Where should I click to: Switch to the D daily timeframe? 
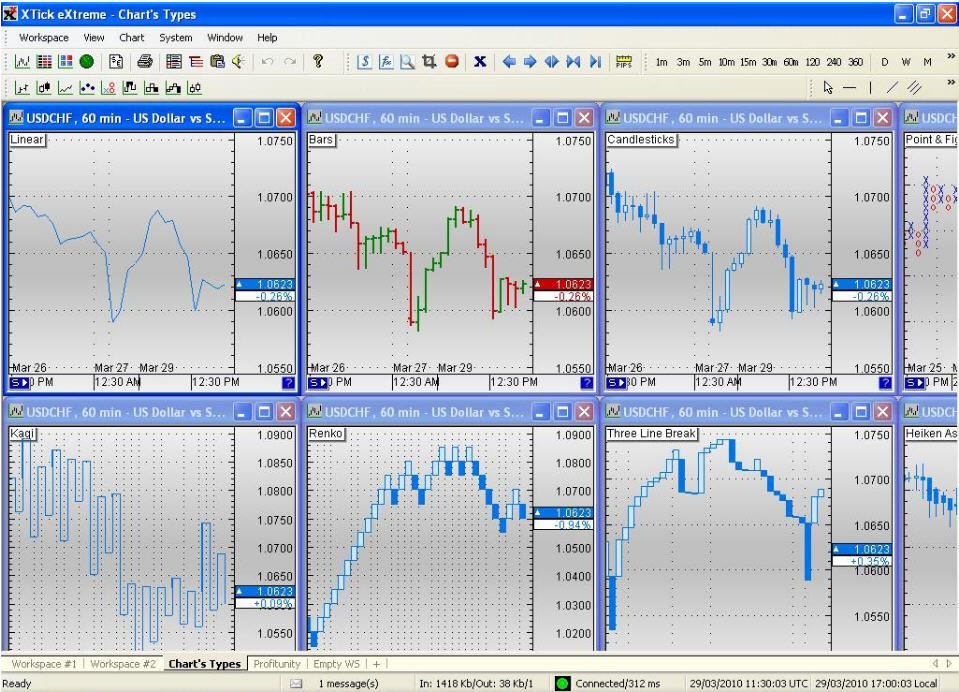point(884,62)
